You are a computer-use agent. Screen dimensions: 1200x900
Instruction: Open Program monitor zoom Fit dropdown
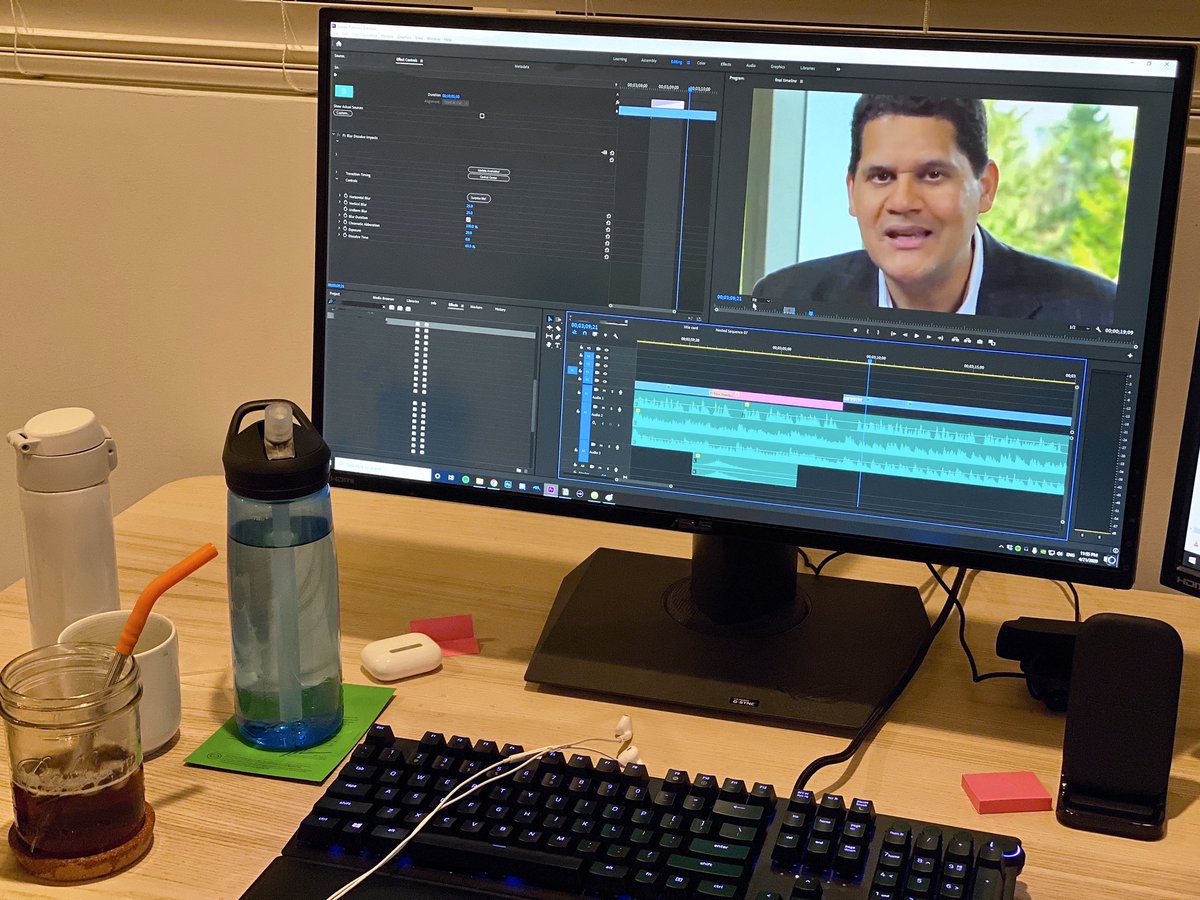click(x=762, y=299)
